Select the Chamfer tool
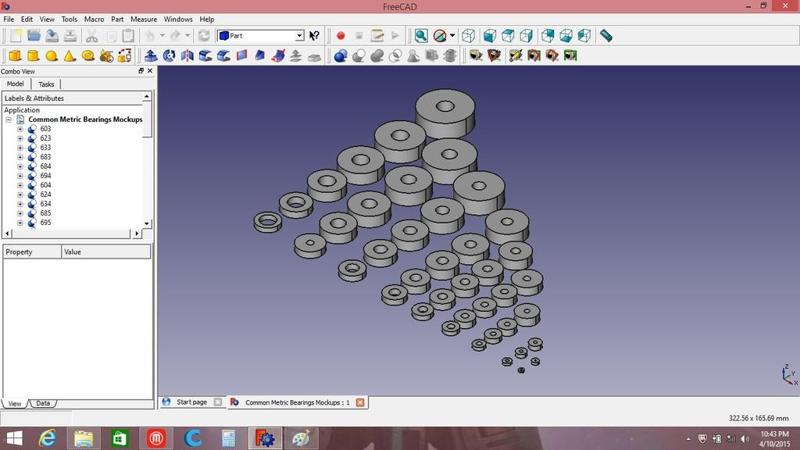Image resolution: width=800 pixels, height=450 pixels. (x=223, y=56)
